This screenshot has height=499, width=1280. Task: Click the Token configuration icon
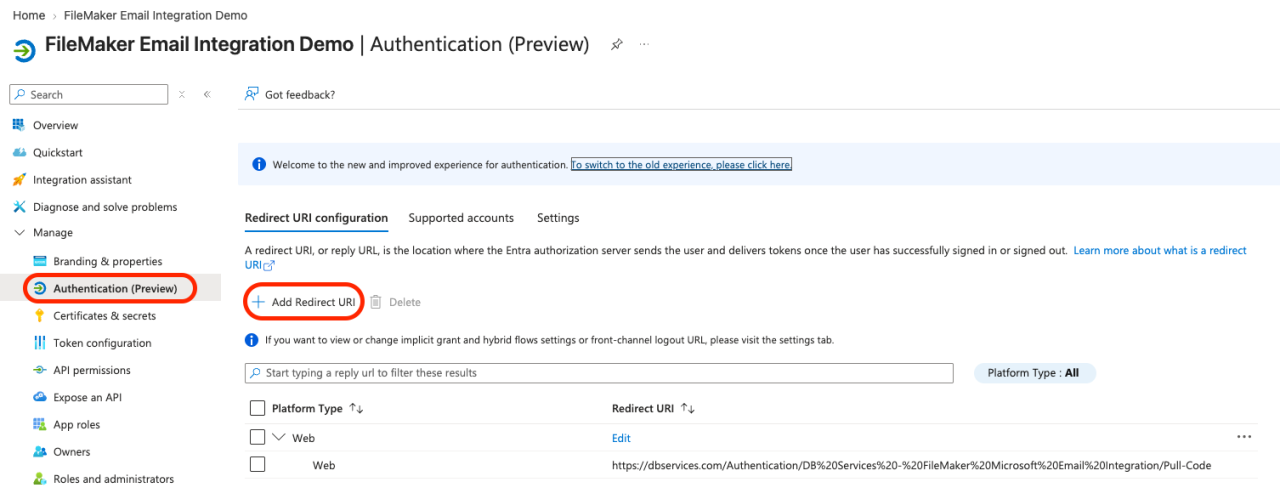coord(40,343)
